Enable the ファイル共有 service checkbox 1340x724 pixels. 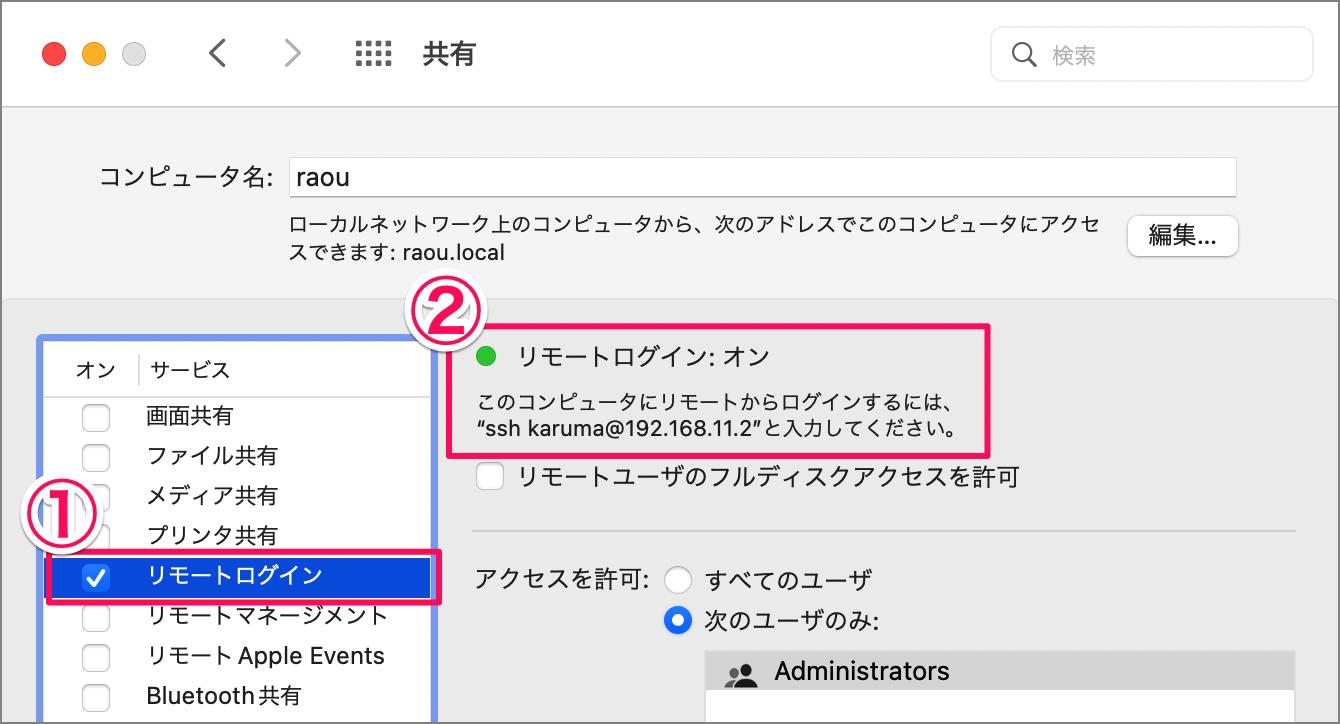96,457
